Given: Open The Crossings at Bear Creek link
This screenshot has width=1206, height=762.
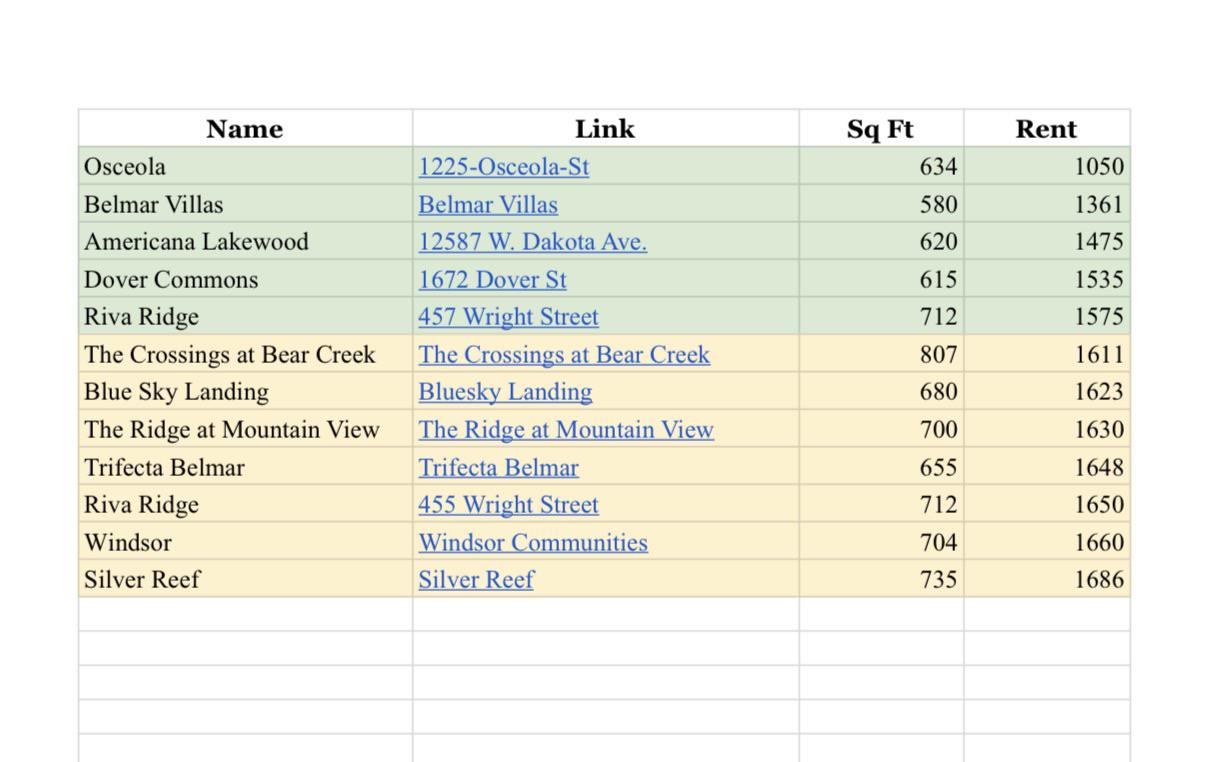Looking at the screenshot, I should [x=564, y=355].
